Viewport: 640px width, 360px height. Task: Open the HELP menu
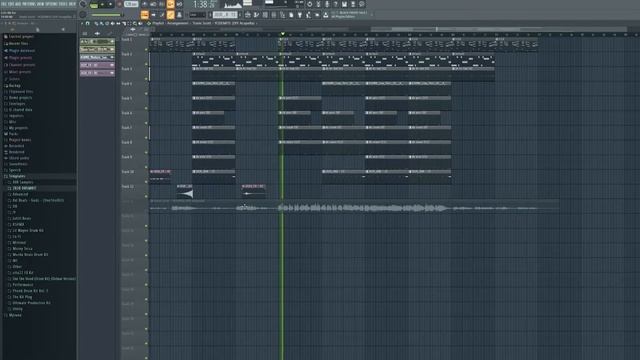coord(73,4)
